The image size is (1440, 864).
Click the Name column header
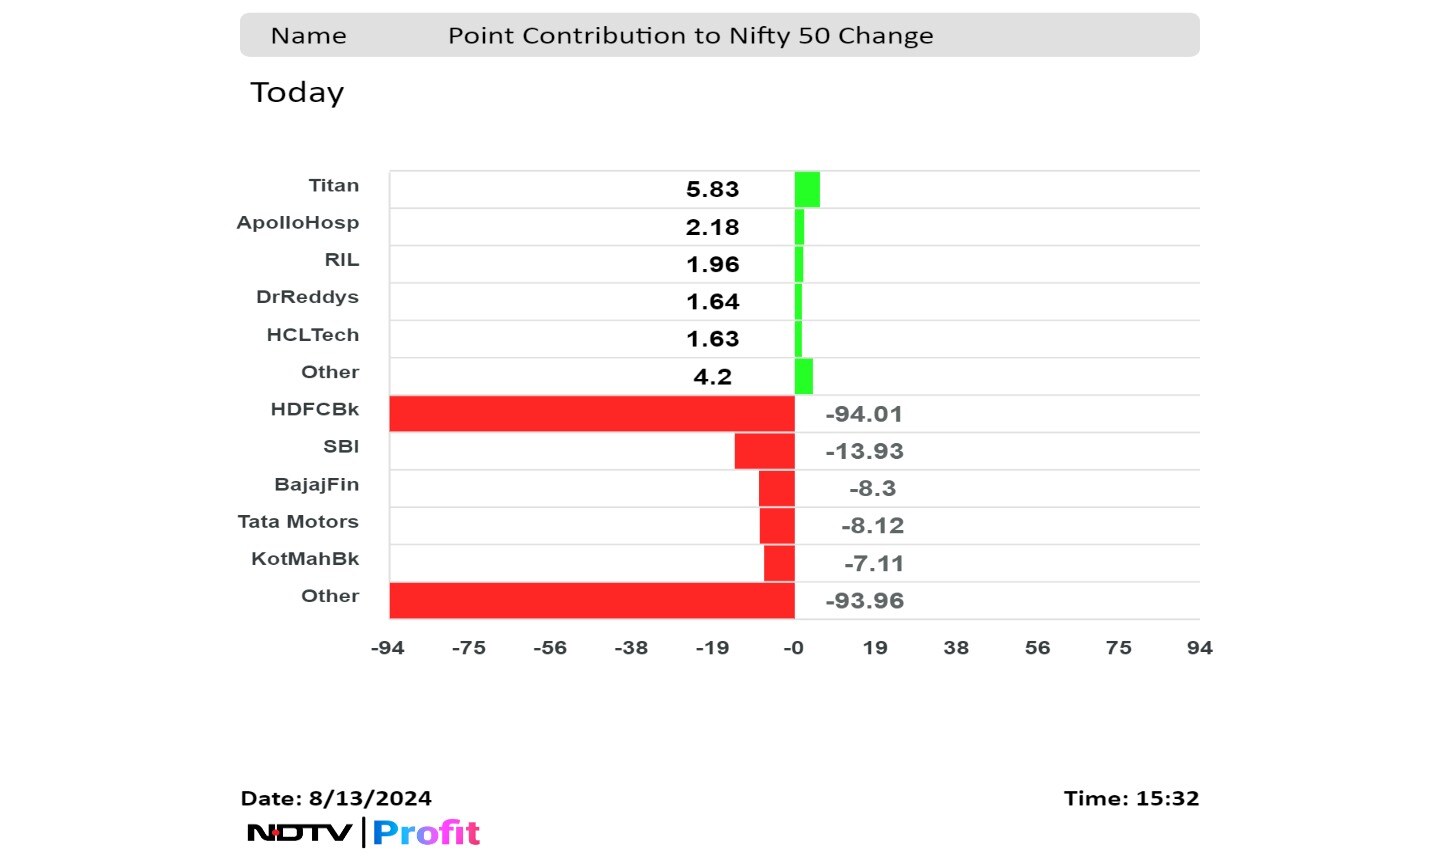[308, 36]
